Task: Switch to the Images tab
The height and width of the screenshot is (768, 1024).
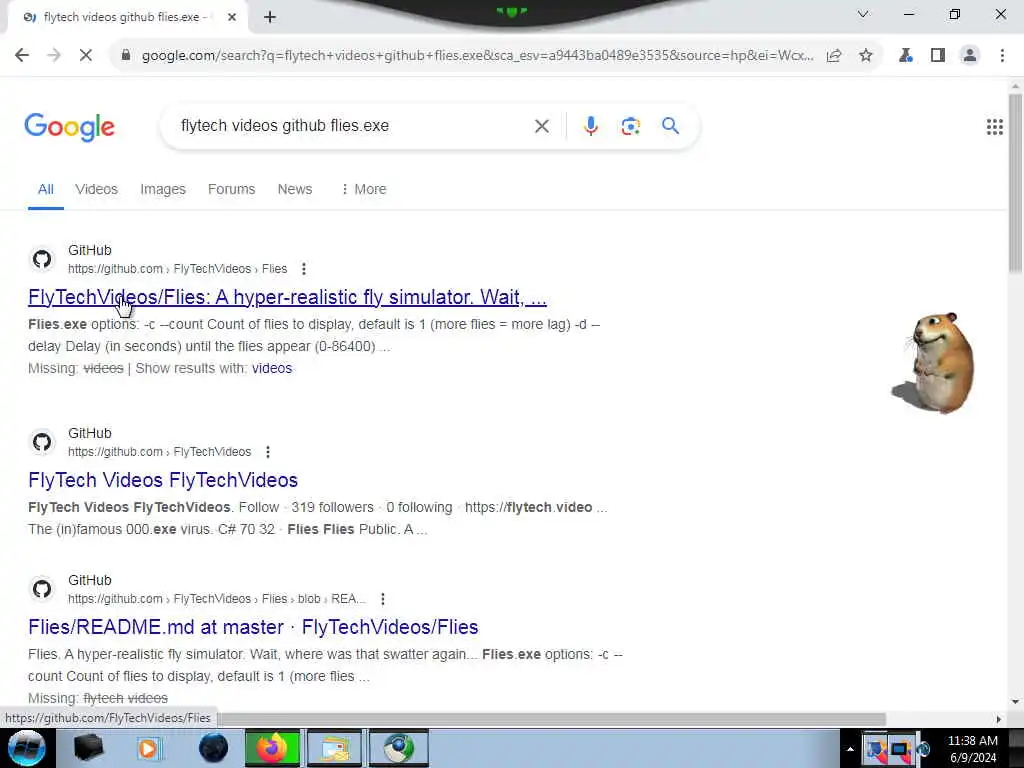Action: click(x=163, y=189)
